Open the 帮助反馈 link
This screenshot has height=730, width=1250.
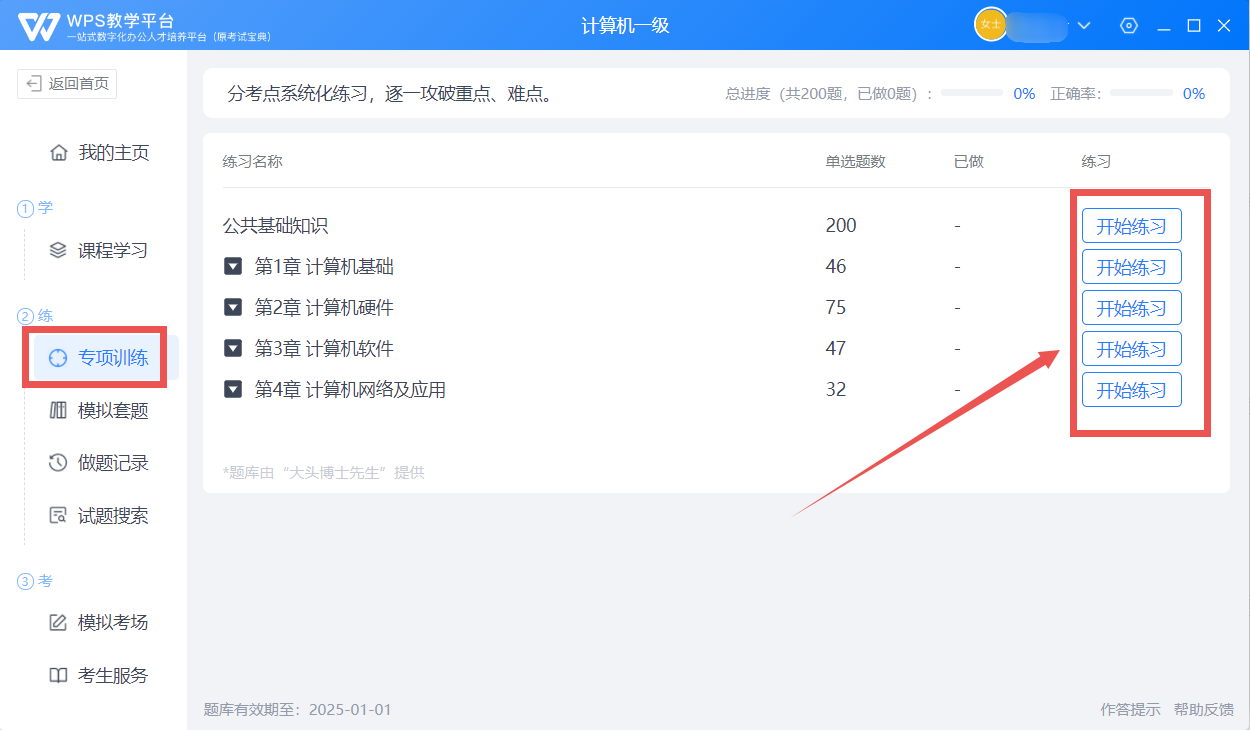(1203, 709)
